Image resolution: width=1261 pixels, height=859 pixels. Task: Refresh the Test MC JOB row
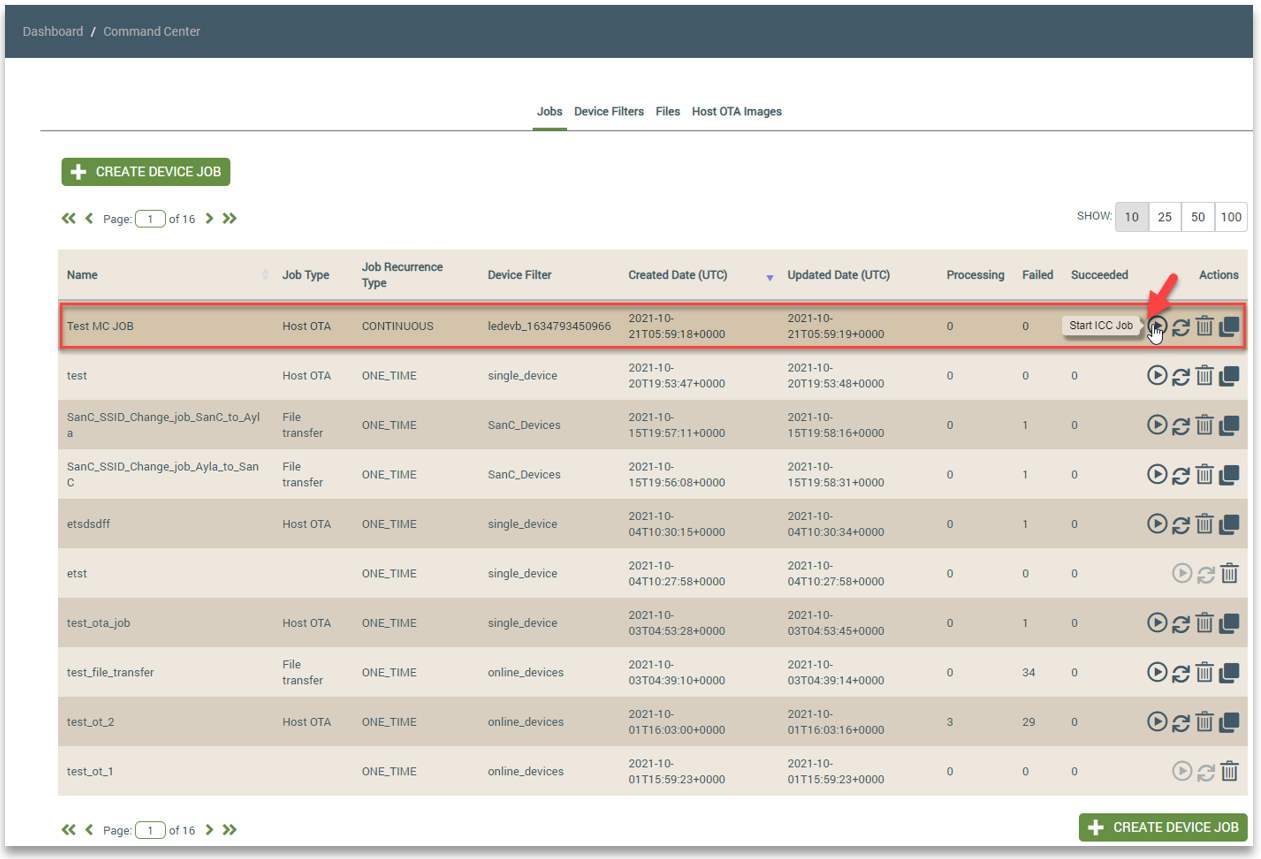click(1181, 326)
